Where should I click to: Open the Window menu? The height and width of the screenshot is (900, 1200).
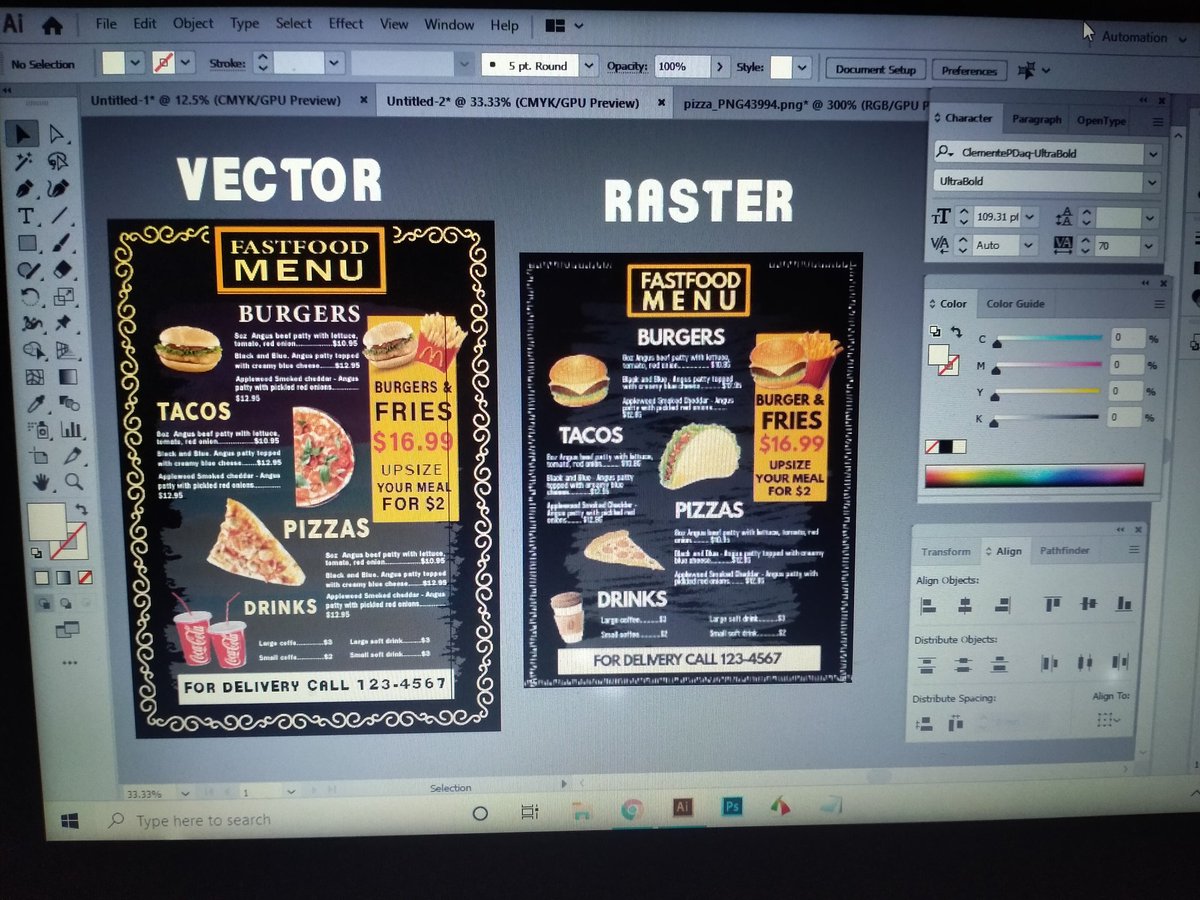(449, 24)
